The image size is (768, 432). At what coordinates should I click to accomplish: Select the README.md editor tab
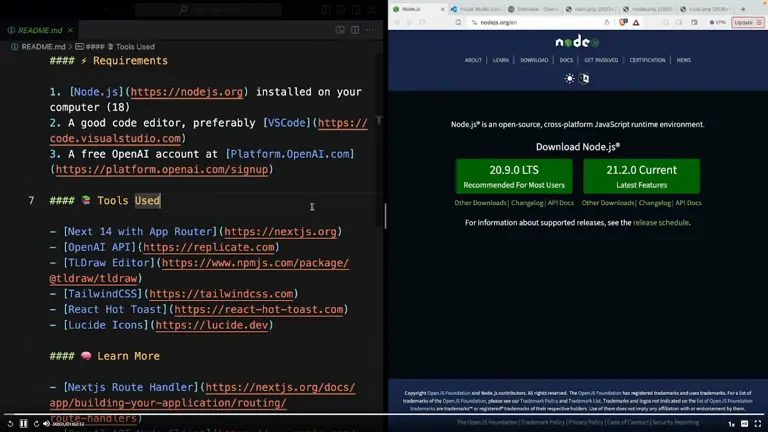click(40, 30)
